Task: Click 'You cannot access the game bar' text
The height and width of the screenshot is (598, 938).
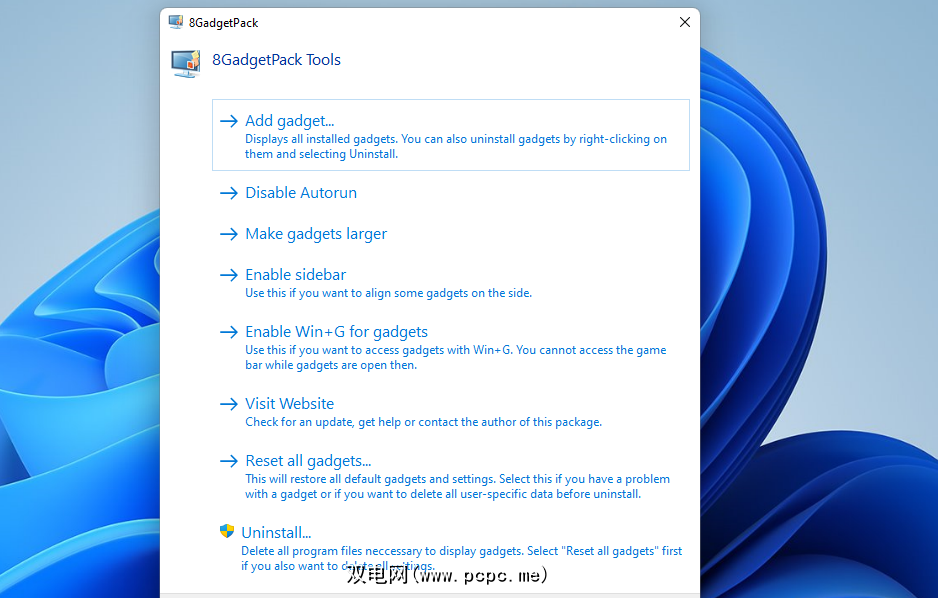Action: coord(456,357)
